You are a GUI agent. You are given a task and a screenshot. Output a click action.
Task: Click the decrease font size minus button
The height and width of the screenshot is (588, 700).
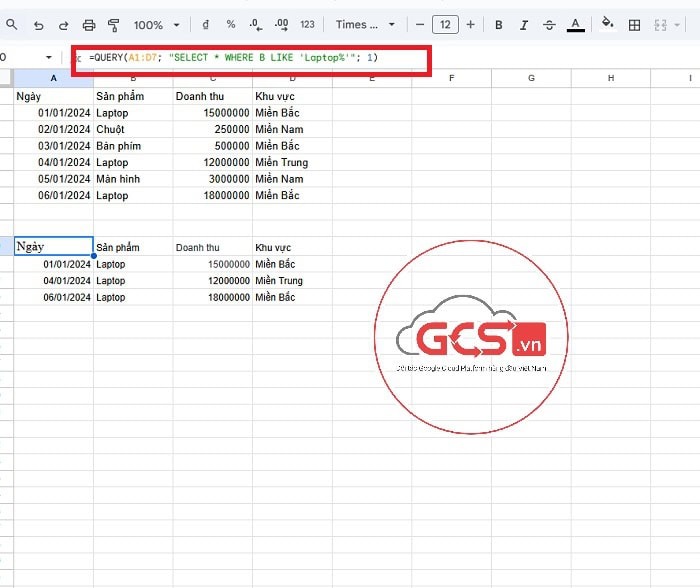[420, 25]
